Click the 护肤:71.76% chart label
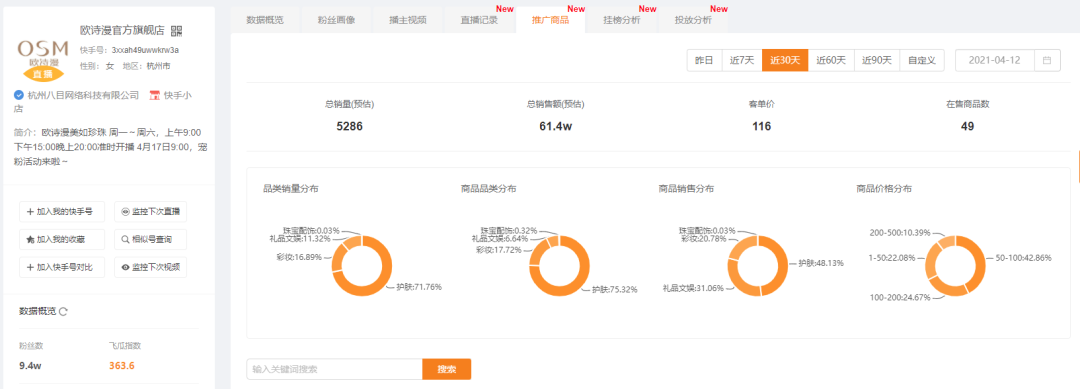 point(419,287)
